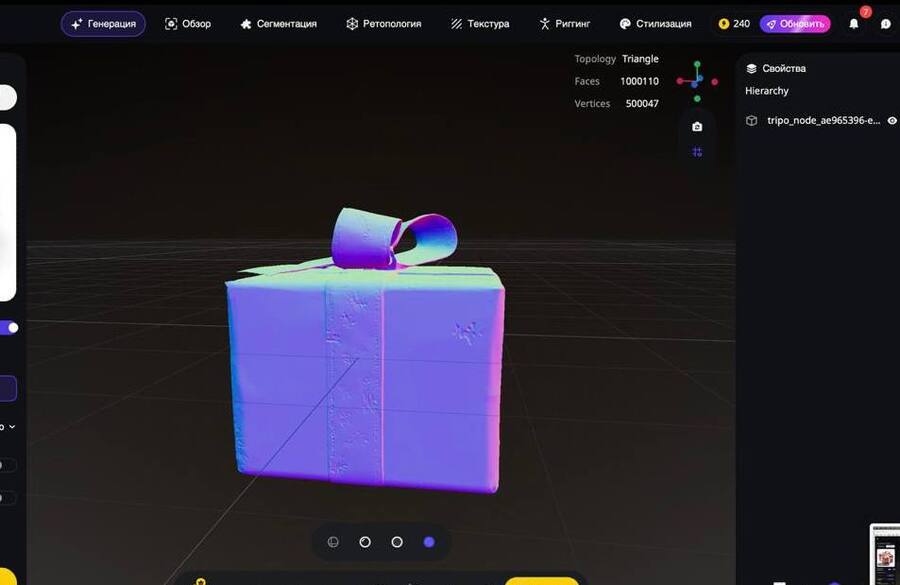The width and height of the screenshot is (900, 585).
Task: Click the left red axis dot on the gizmo
Action: coord(680,81)
